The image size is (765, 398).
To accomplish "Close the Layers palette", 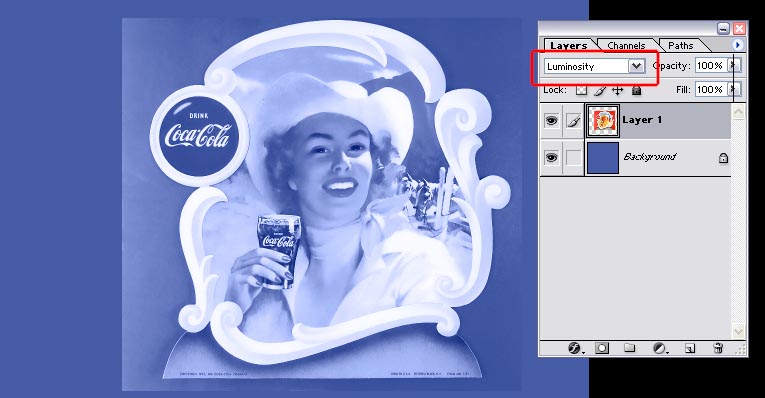I will pos(739,29).
